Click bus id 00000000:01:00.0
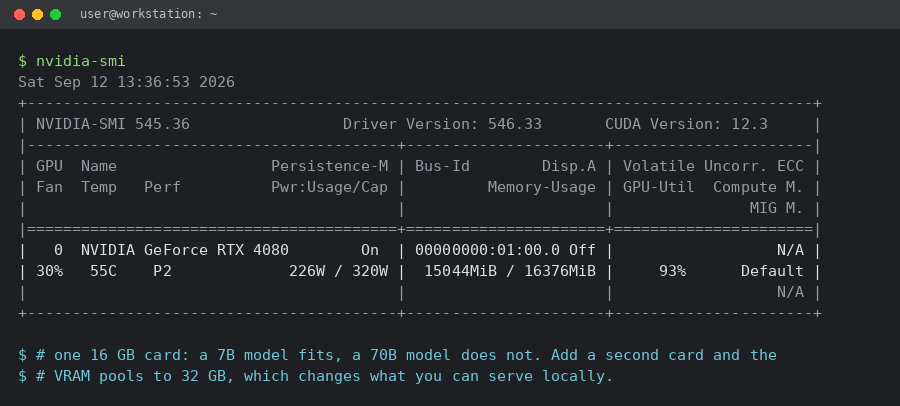This screenshot has width=900, height=406. pyautogui.click(x=487, y=250)
